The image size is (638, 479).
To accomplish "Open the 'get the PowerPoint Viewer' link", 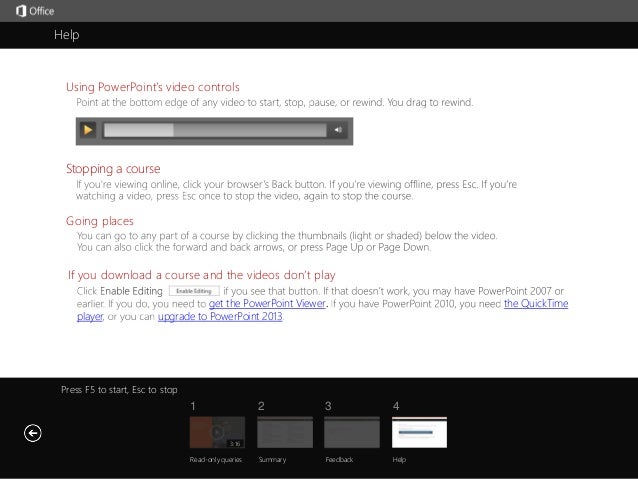I will click(x=267, y=304).
